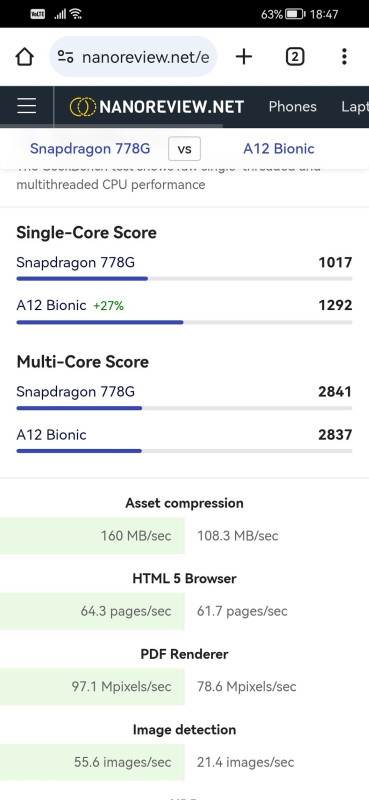This screenshot has width=369, height=800.
Task: Open the Snapdragon 778G link in header
Action: (x=90, y=149)
